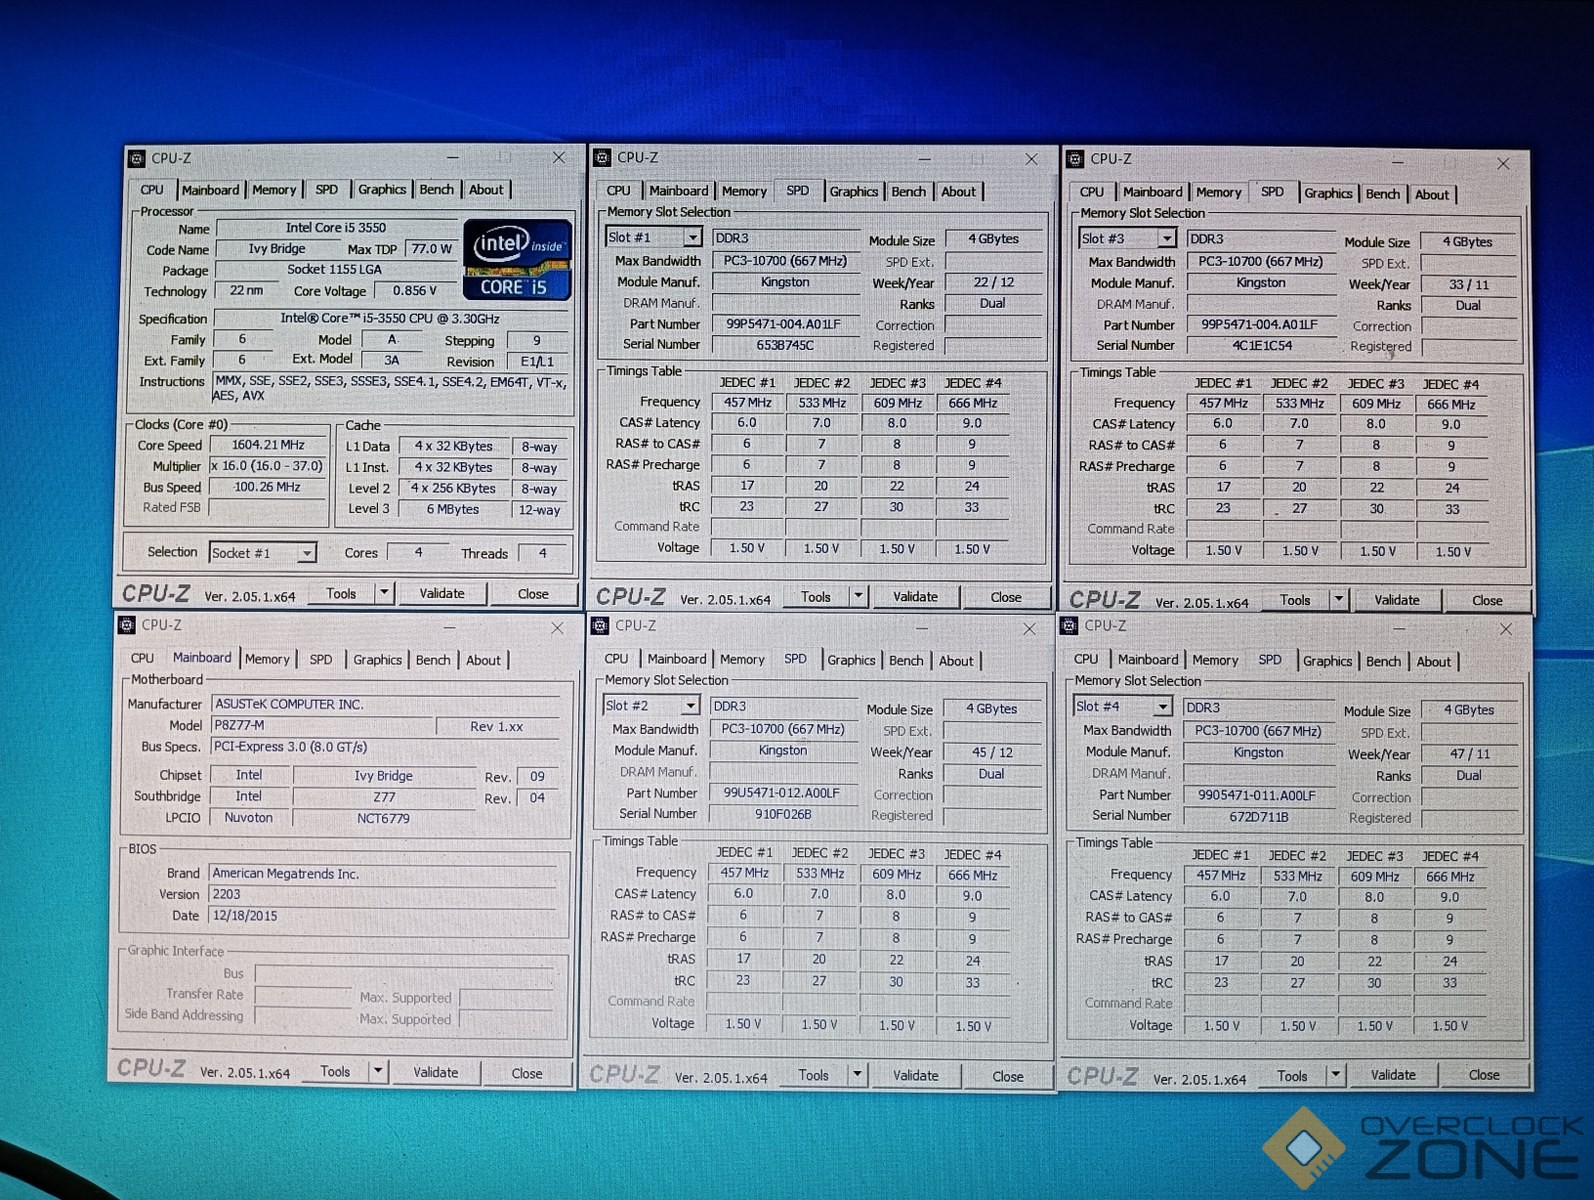
Task: Click CPU-Z title icon in the Motherboard window
Action: point(126,625)
